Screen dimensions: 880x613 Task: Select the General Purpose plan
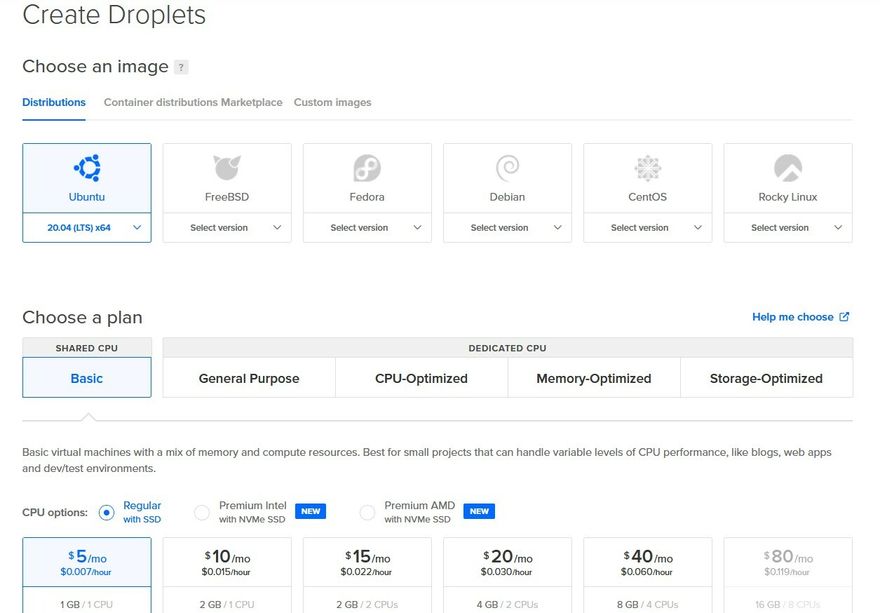tap(249, 378)
